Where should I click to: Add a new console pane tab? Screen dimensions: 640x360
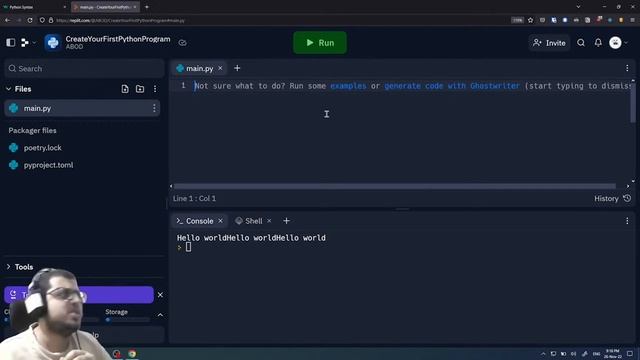pyautogui.click(x=287, y=221)
